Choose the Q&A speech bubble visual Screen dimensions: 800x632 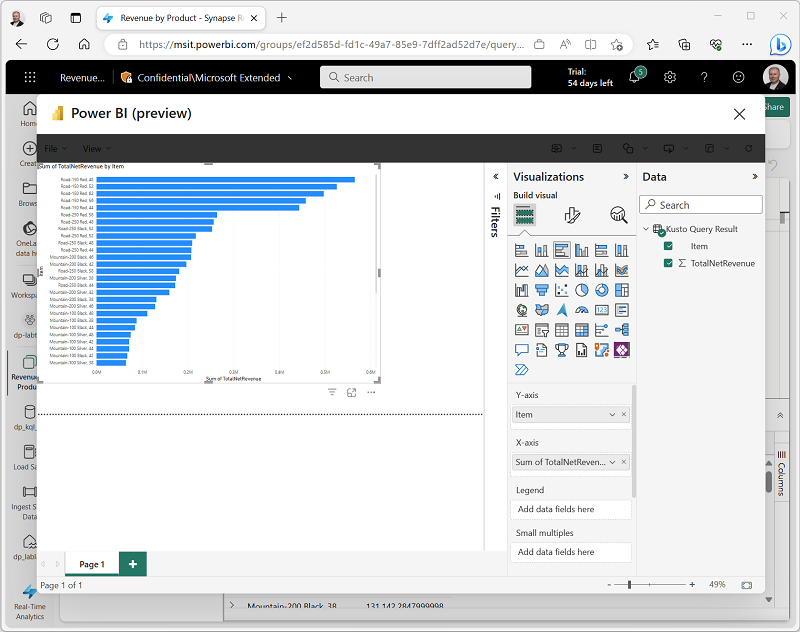[x=521, y=350]
